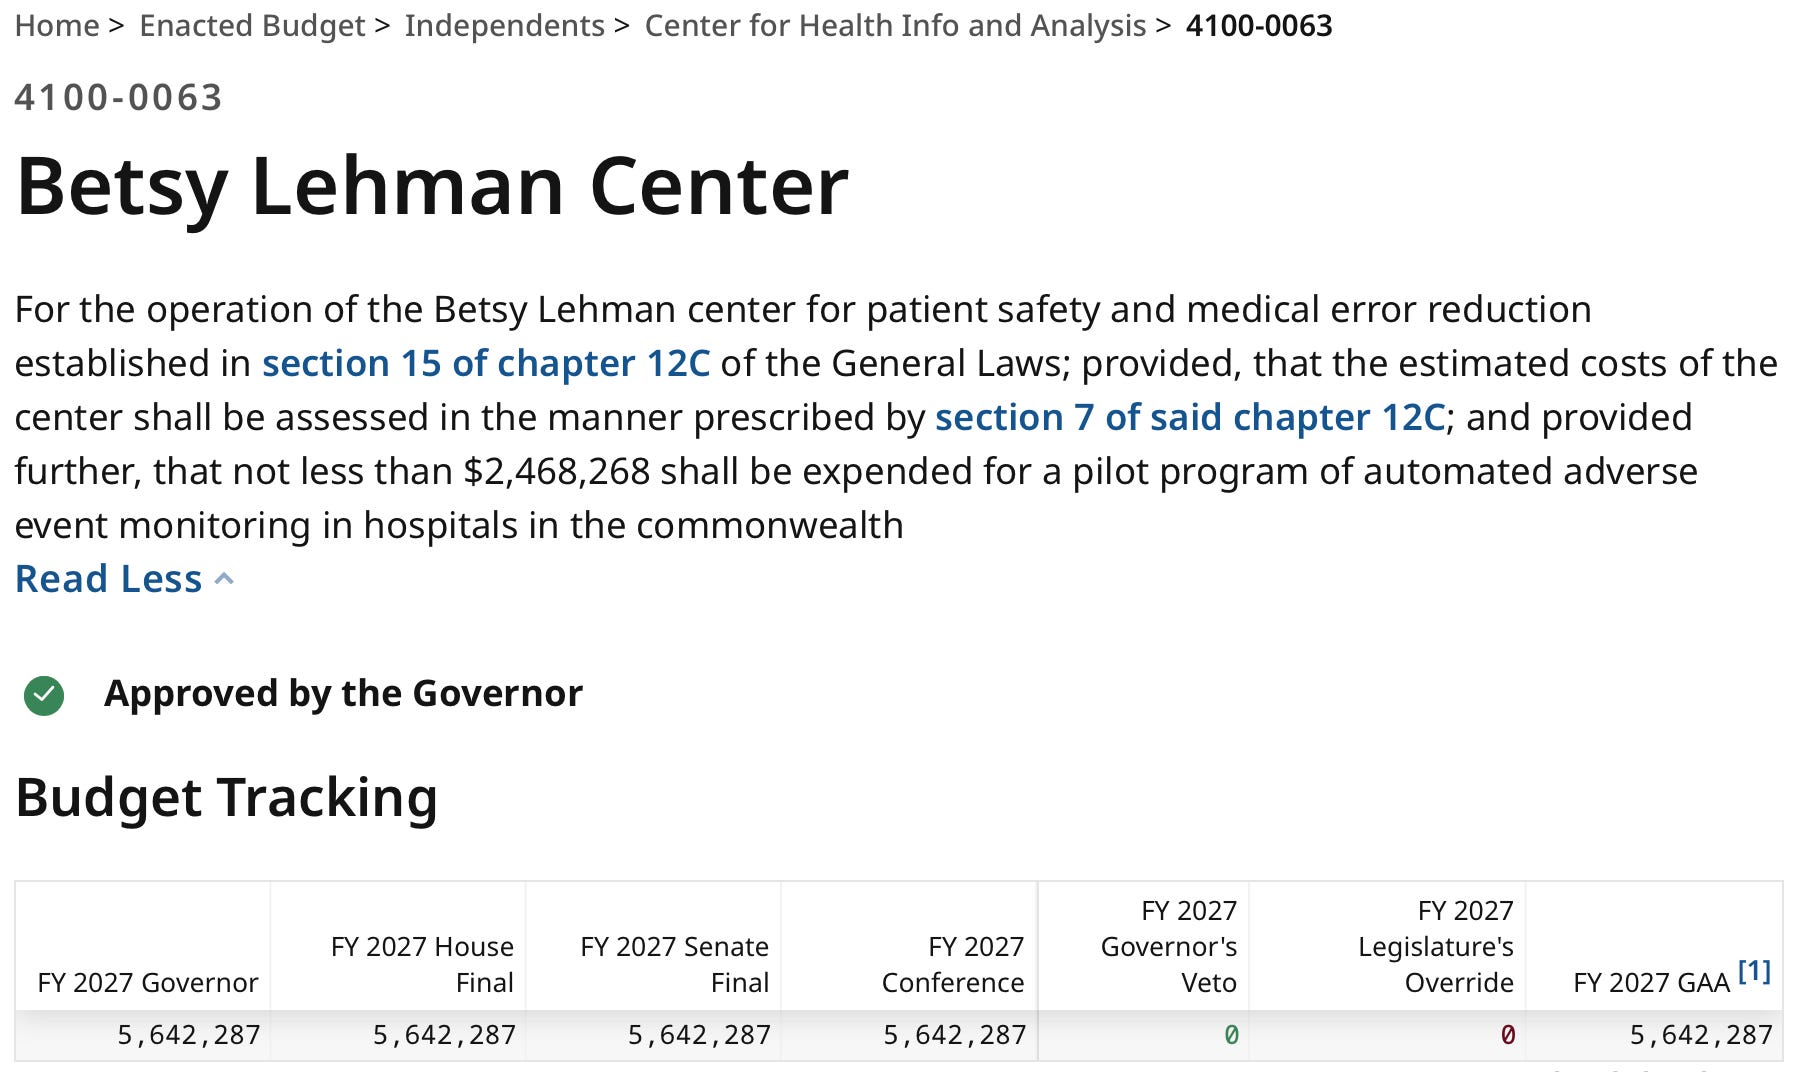Screen dimensions: 1798x1072
Task: Click FY 2027 Governor column header
Action: coord(148,982)
